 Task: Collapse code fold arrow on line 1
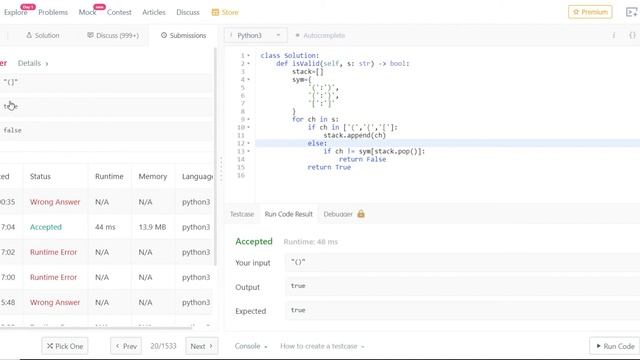pos(249,56)
